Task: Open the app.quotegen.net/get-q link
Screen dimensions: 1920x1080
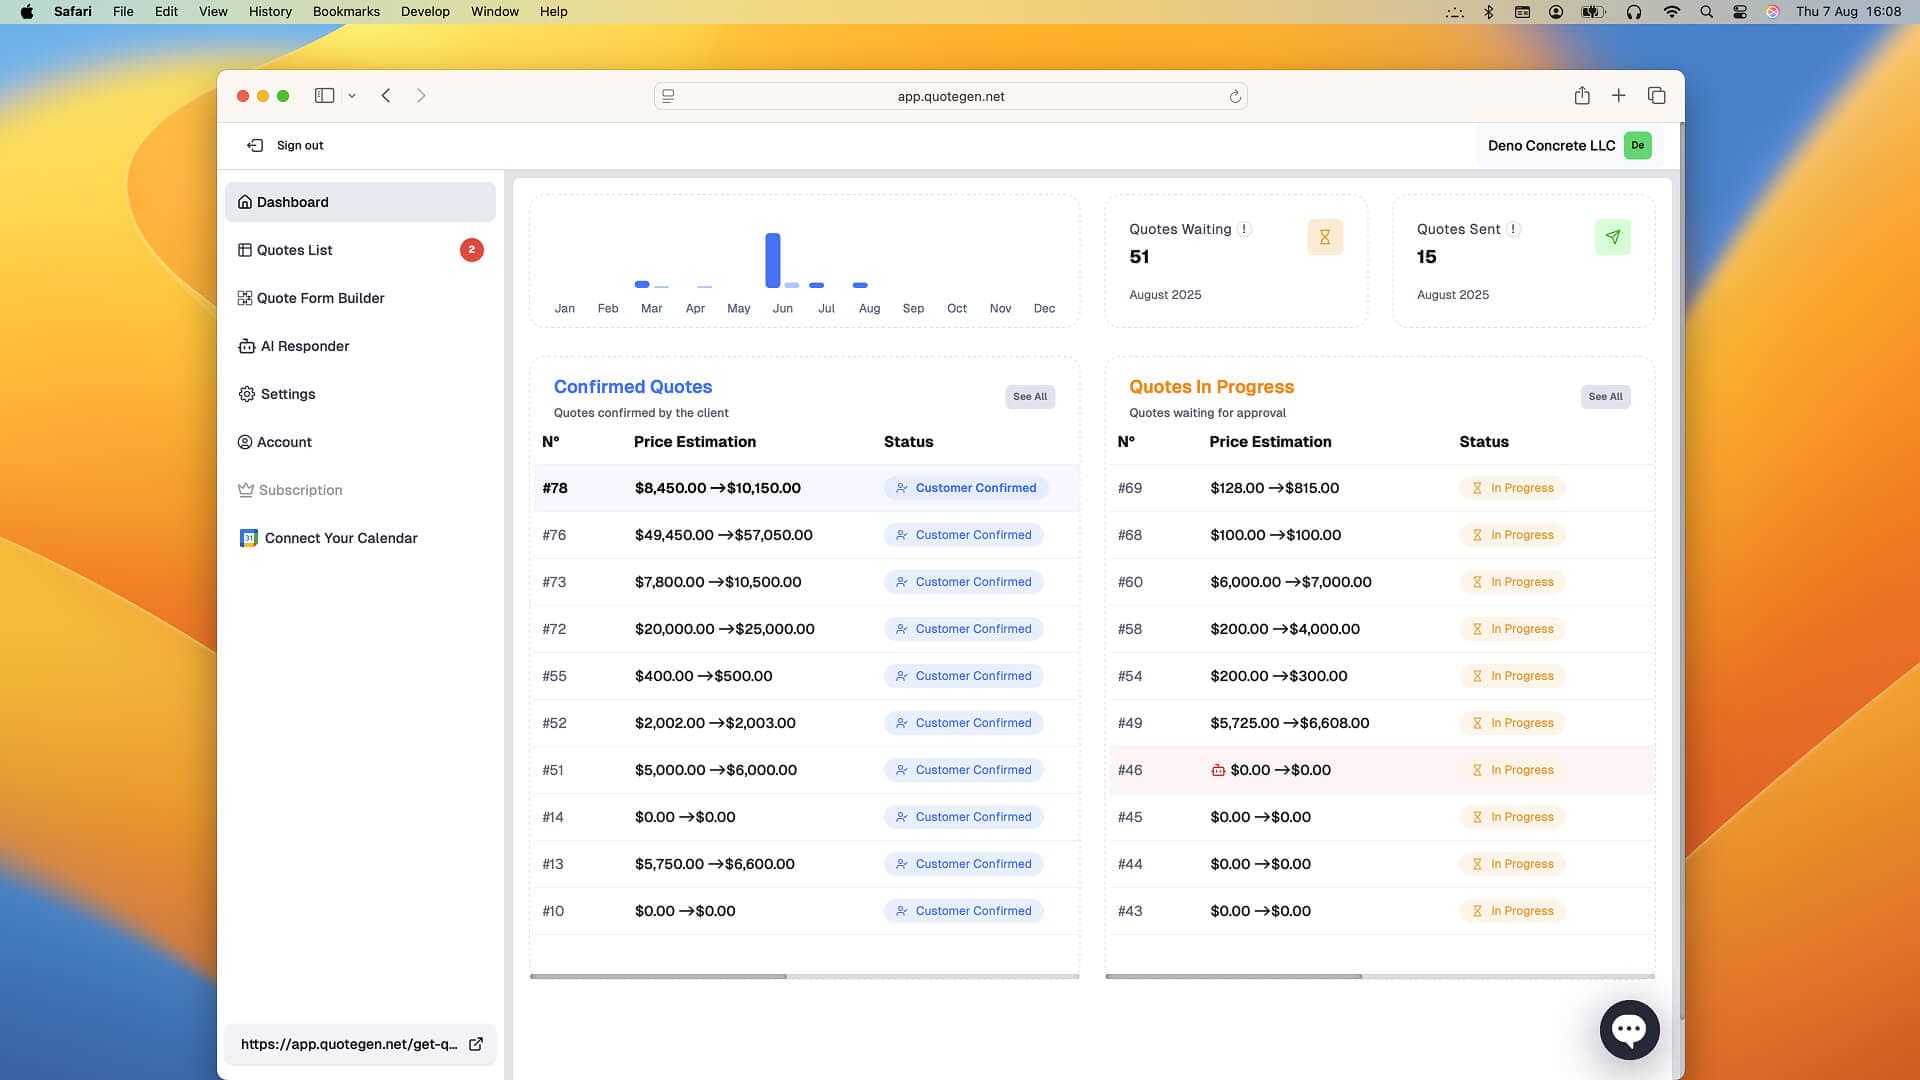Action: tap(360, 1044)
